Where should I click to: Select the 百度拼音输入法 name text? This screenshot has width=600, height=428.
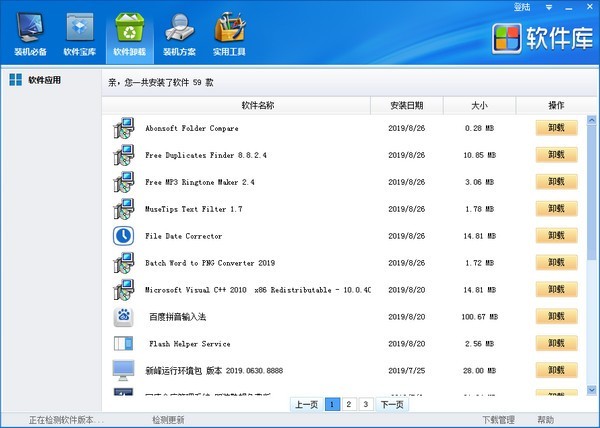coord(178,317)
